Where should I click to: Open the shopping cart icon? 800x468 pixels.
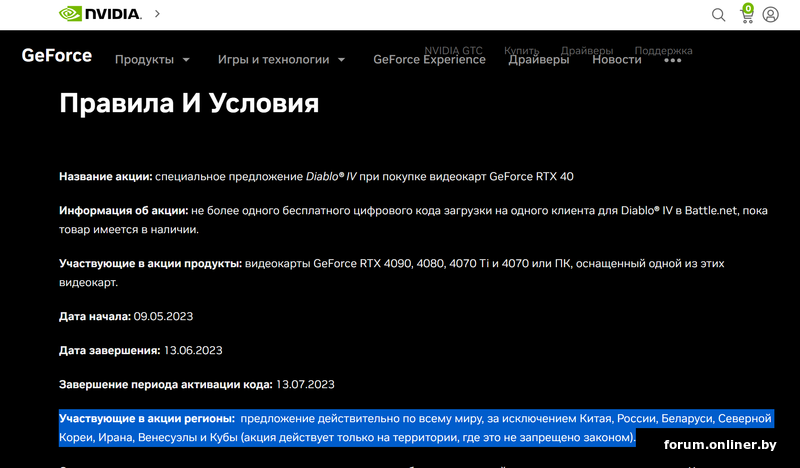(747, 14)
